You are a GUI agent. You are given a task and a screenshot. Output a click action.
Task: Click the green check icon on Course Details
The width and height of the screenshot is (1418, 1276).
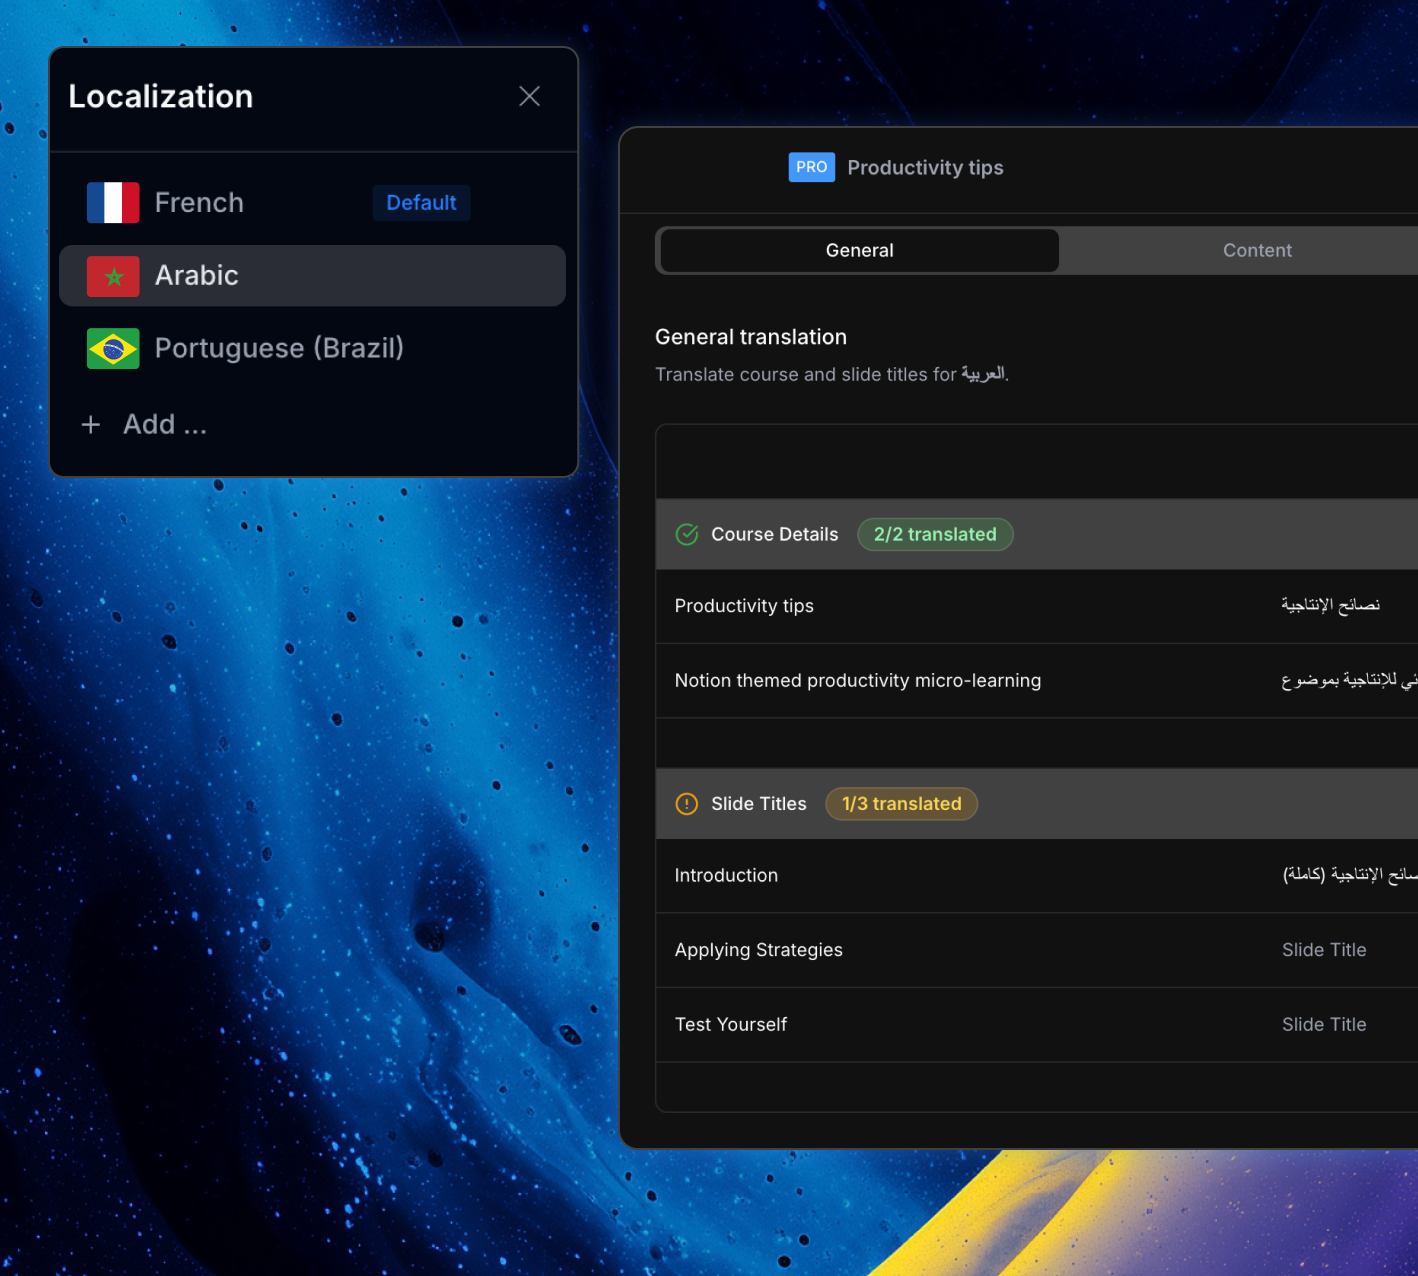pos(687,535)
